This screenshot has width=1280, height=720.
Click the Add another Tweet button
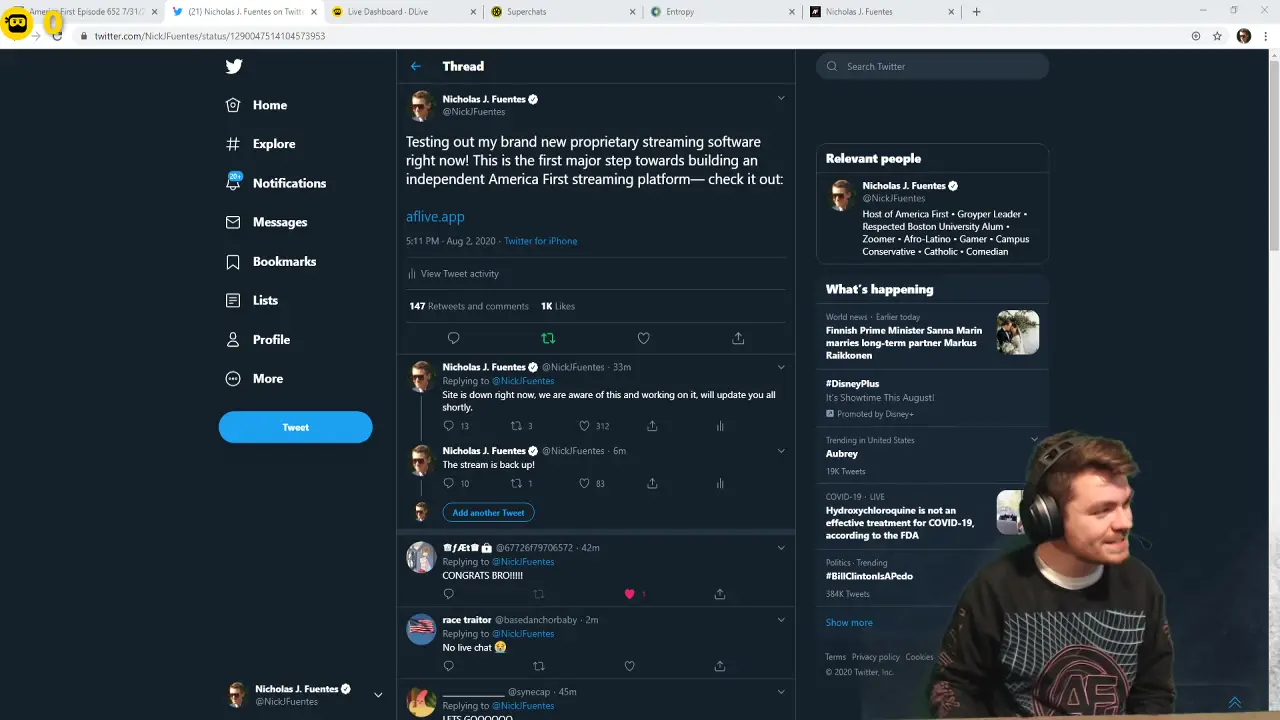coord(488,512)
